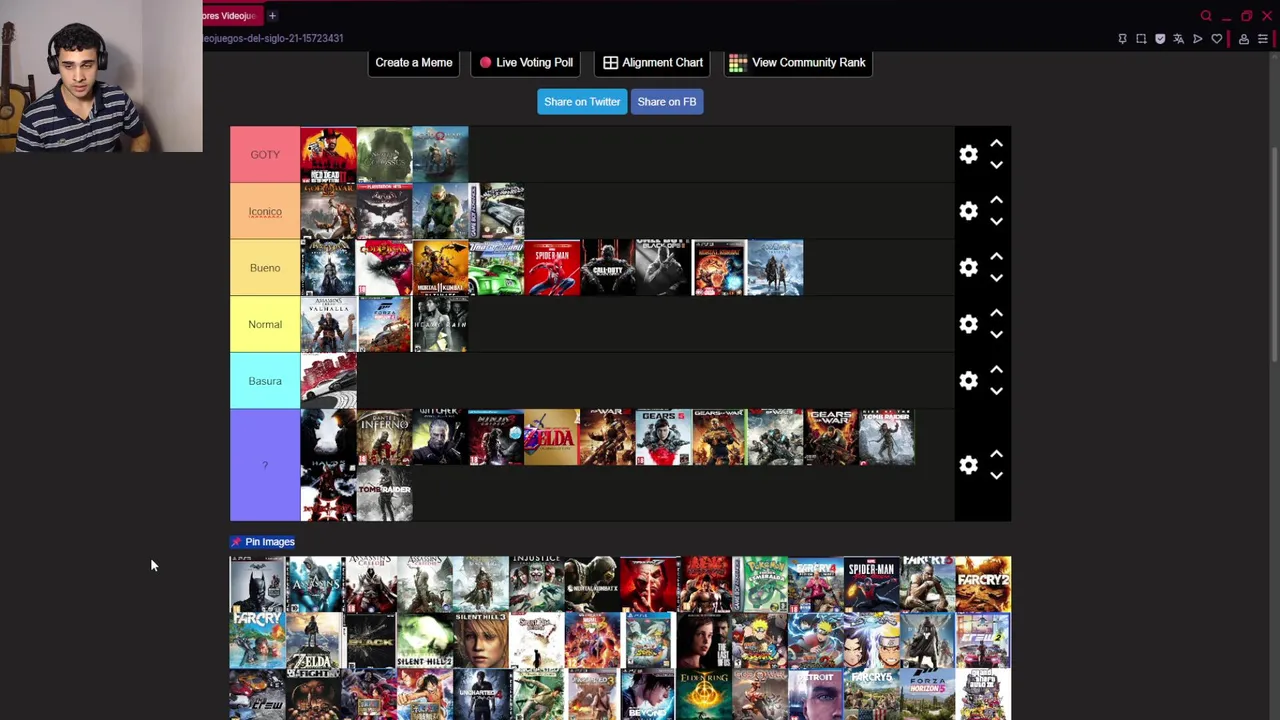Image resolution: width=1280 pixels, height=720 pixels.
Task: Click the purple ? tier label
Action: tap(265, 465)
